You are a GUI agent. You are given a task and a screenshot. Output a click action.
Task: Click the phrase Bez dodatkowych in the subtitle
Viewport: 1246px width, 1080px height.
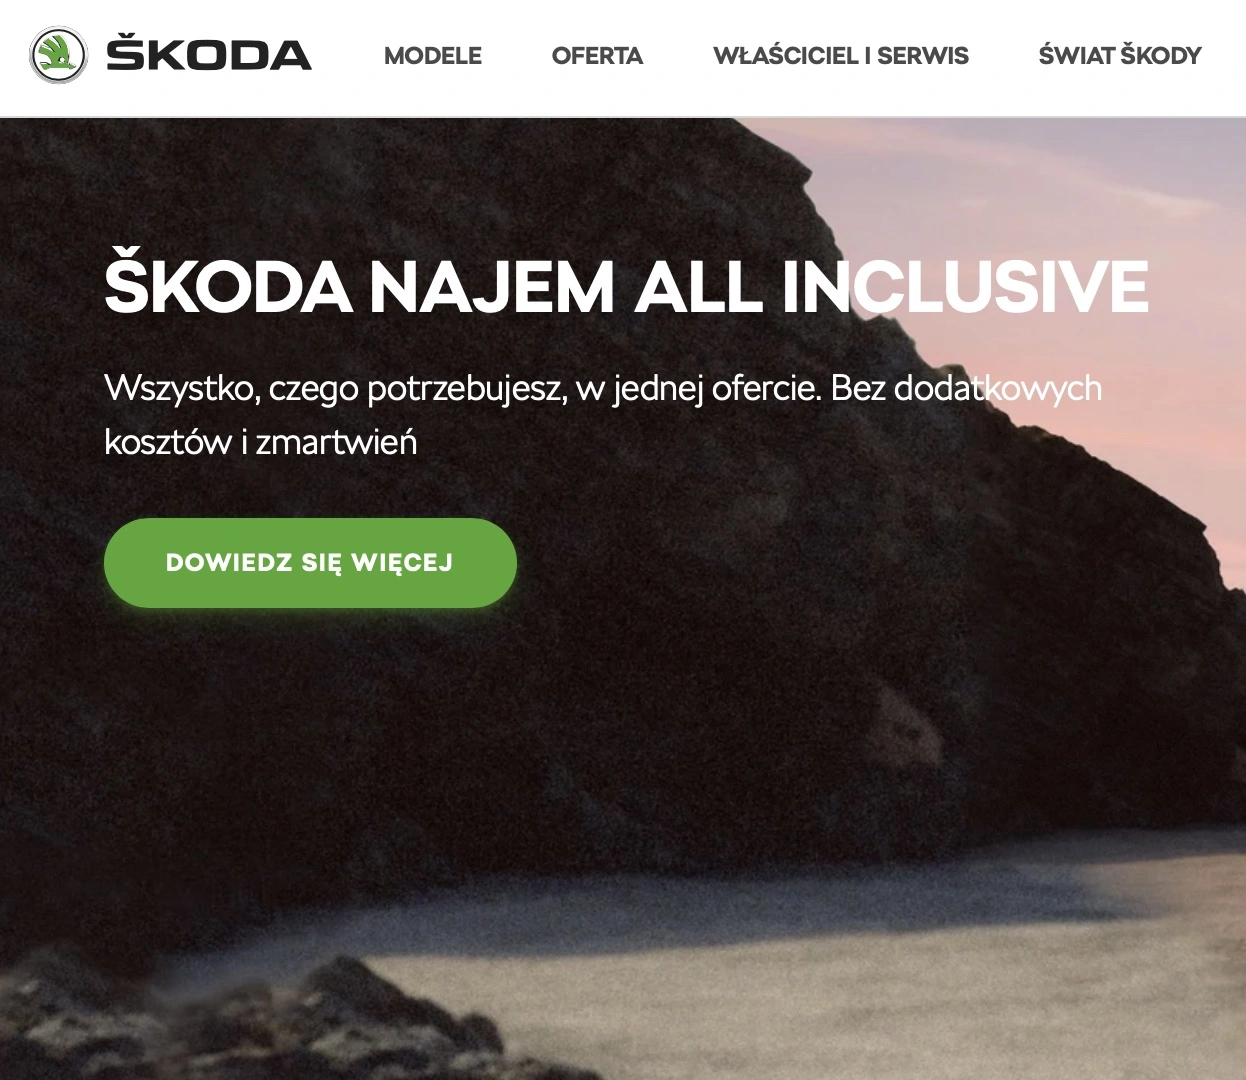pyautogui.click(x=966, y=387)
